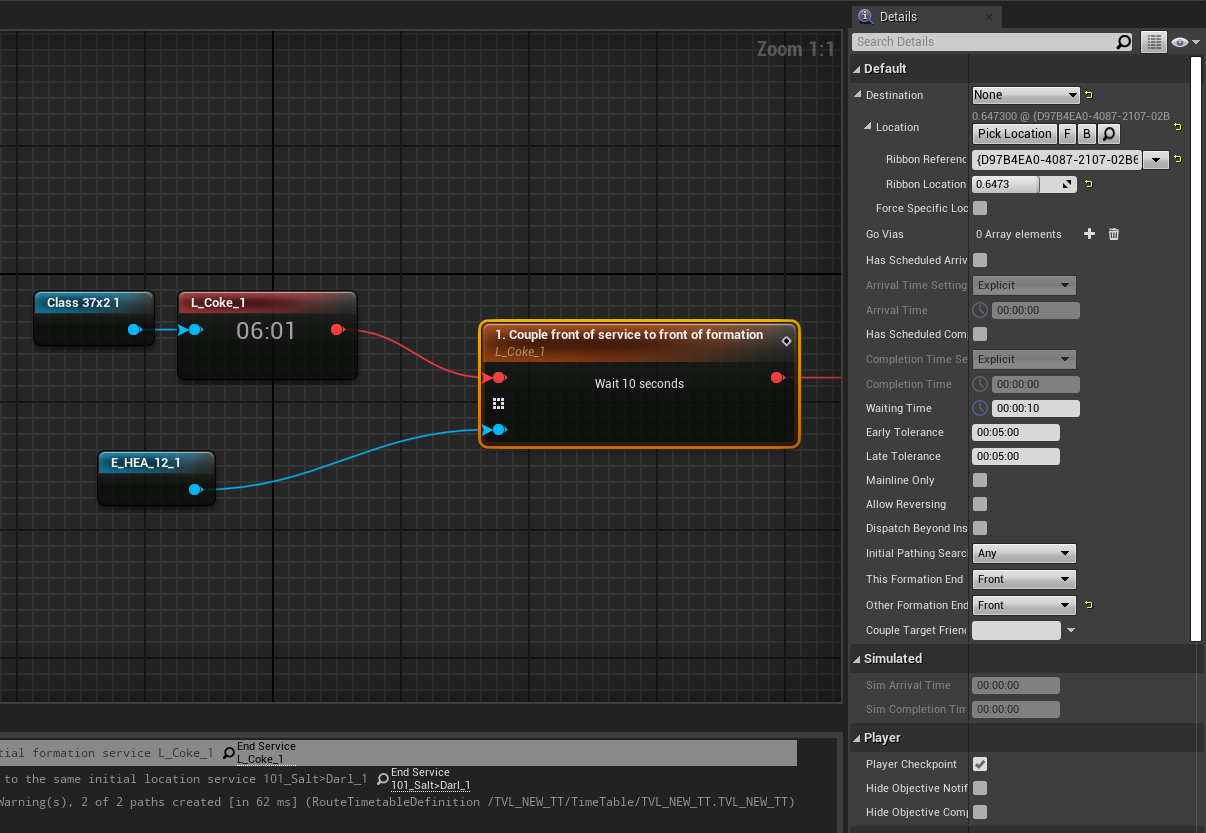Open the Details view options eye menu
This screenshot has width=1206, height=833.
(1185, 42)
